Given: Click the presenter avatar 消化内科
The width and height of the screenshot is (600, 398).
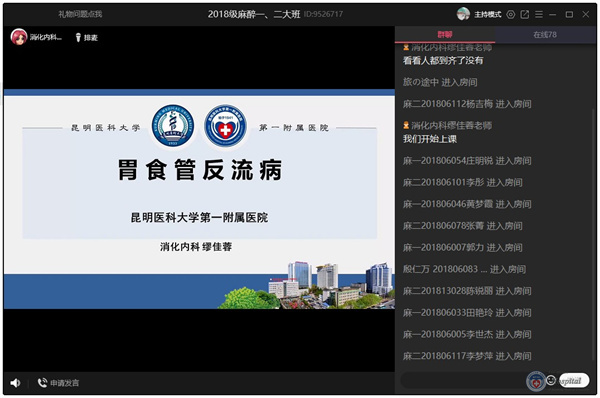Looking at the screenshot, I should click(19, 37).
